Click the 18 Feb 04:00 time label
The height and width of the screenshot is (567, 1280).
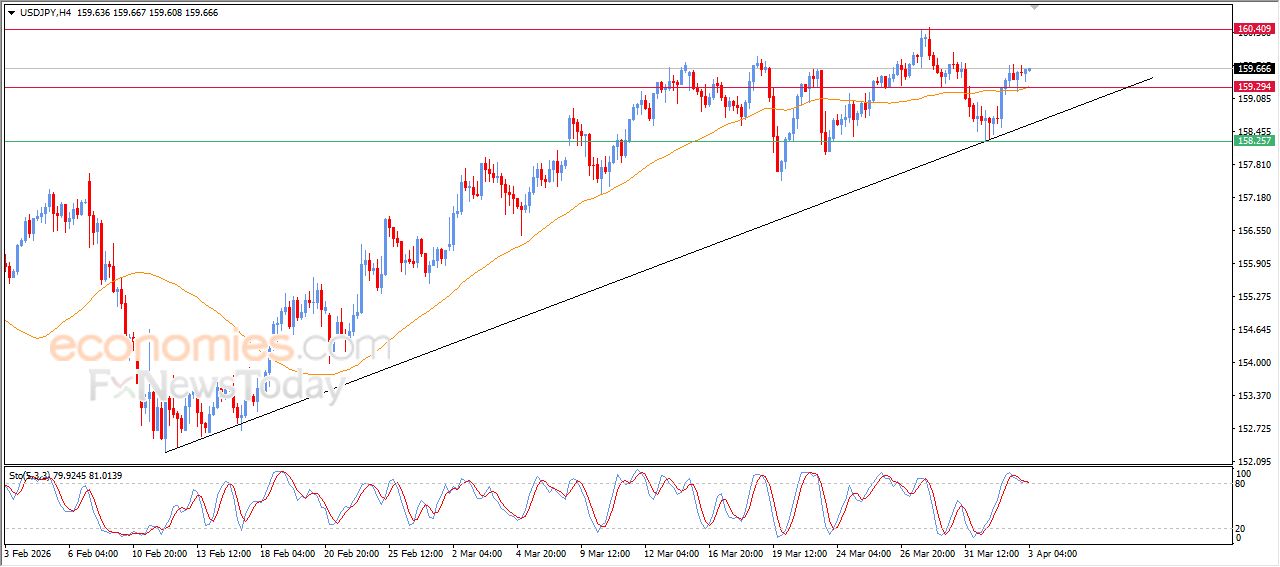(287, 553)
